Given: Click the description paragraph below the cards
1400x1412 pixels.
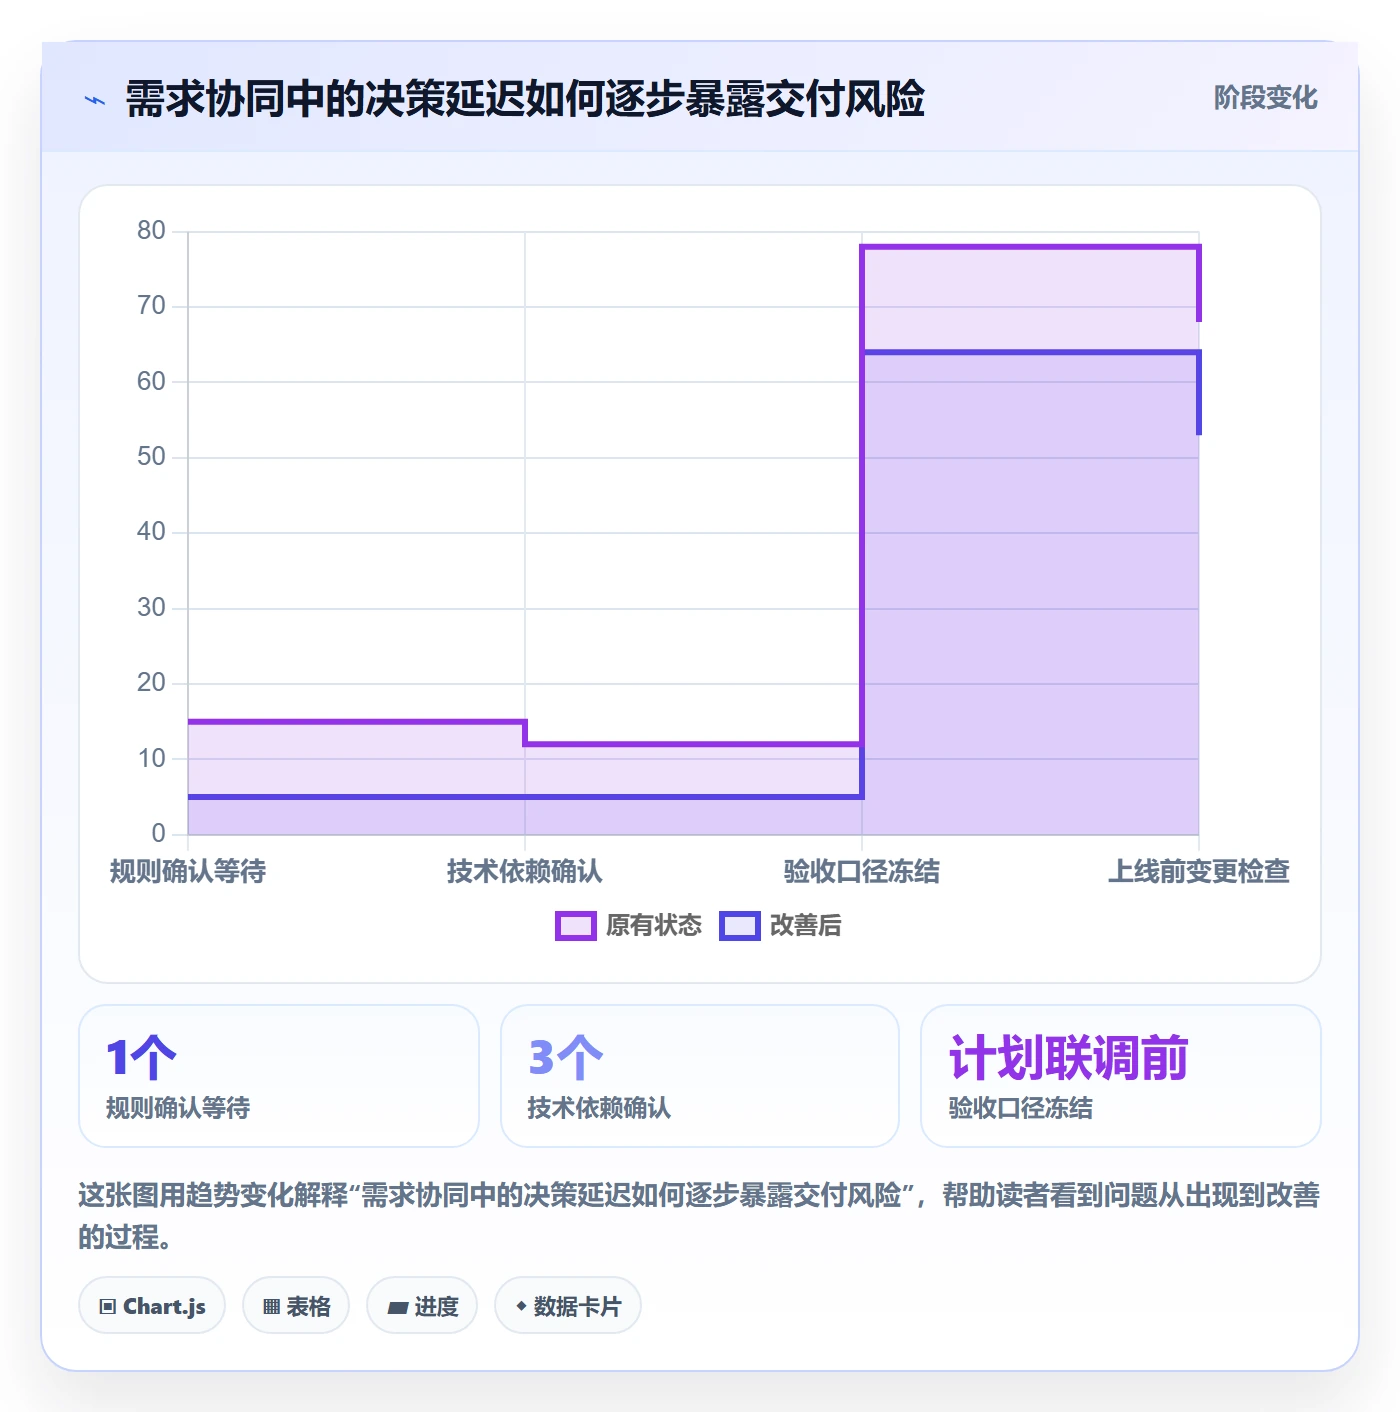Looking at the screenshot, I should pos(699,1216).
